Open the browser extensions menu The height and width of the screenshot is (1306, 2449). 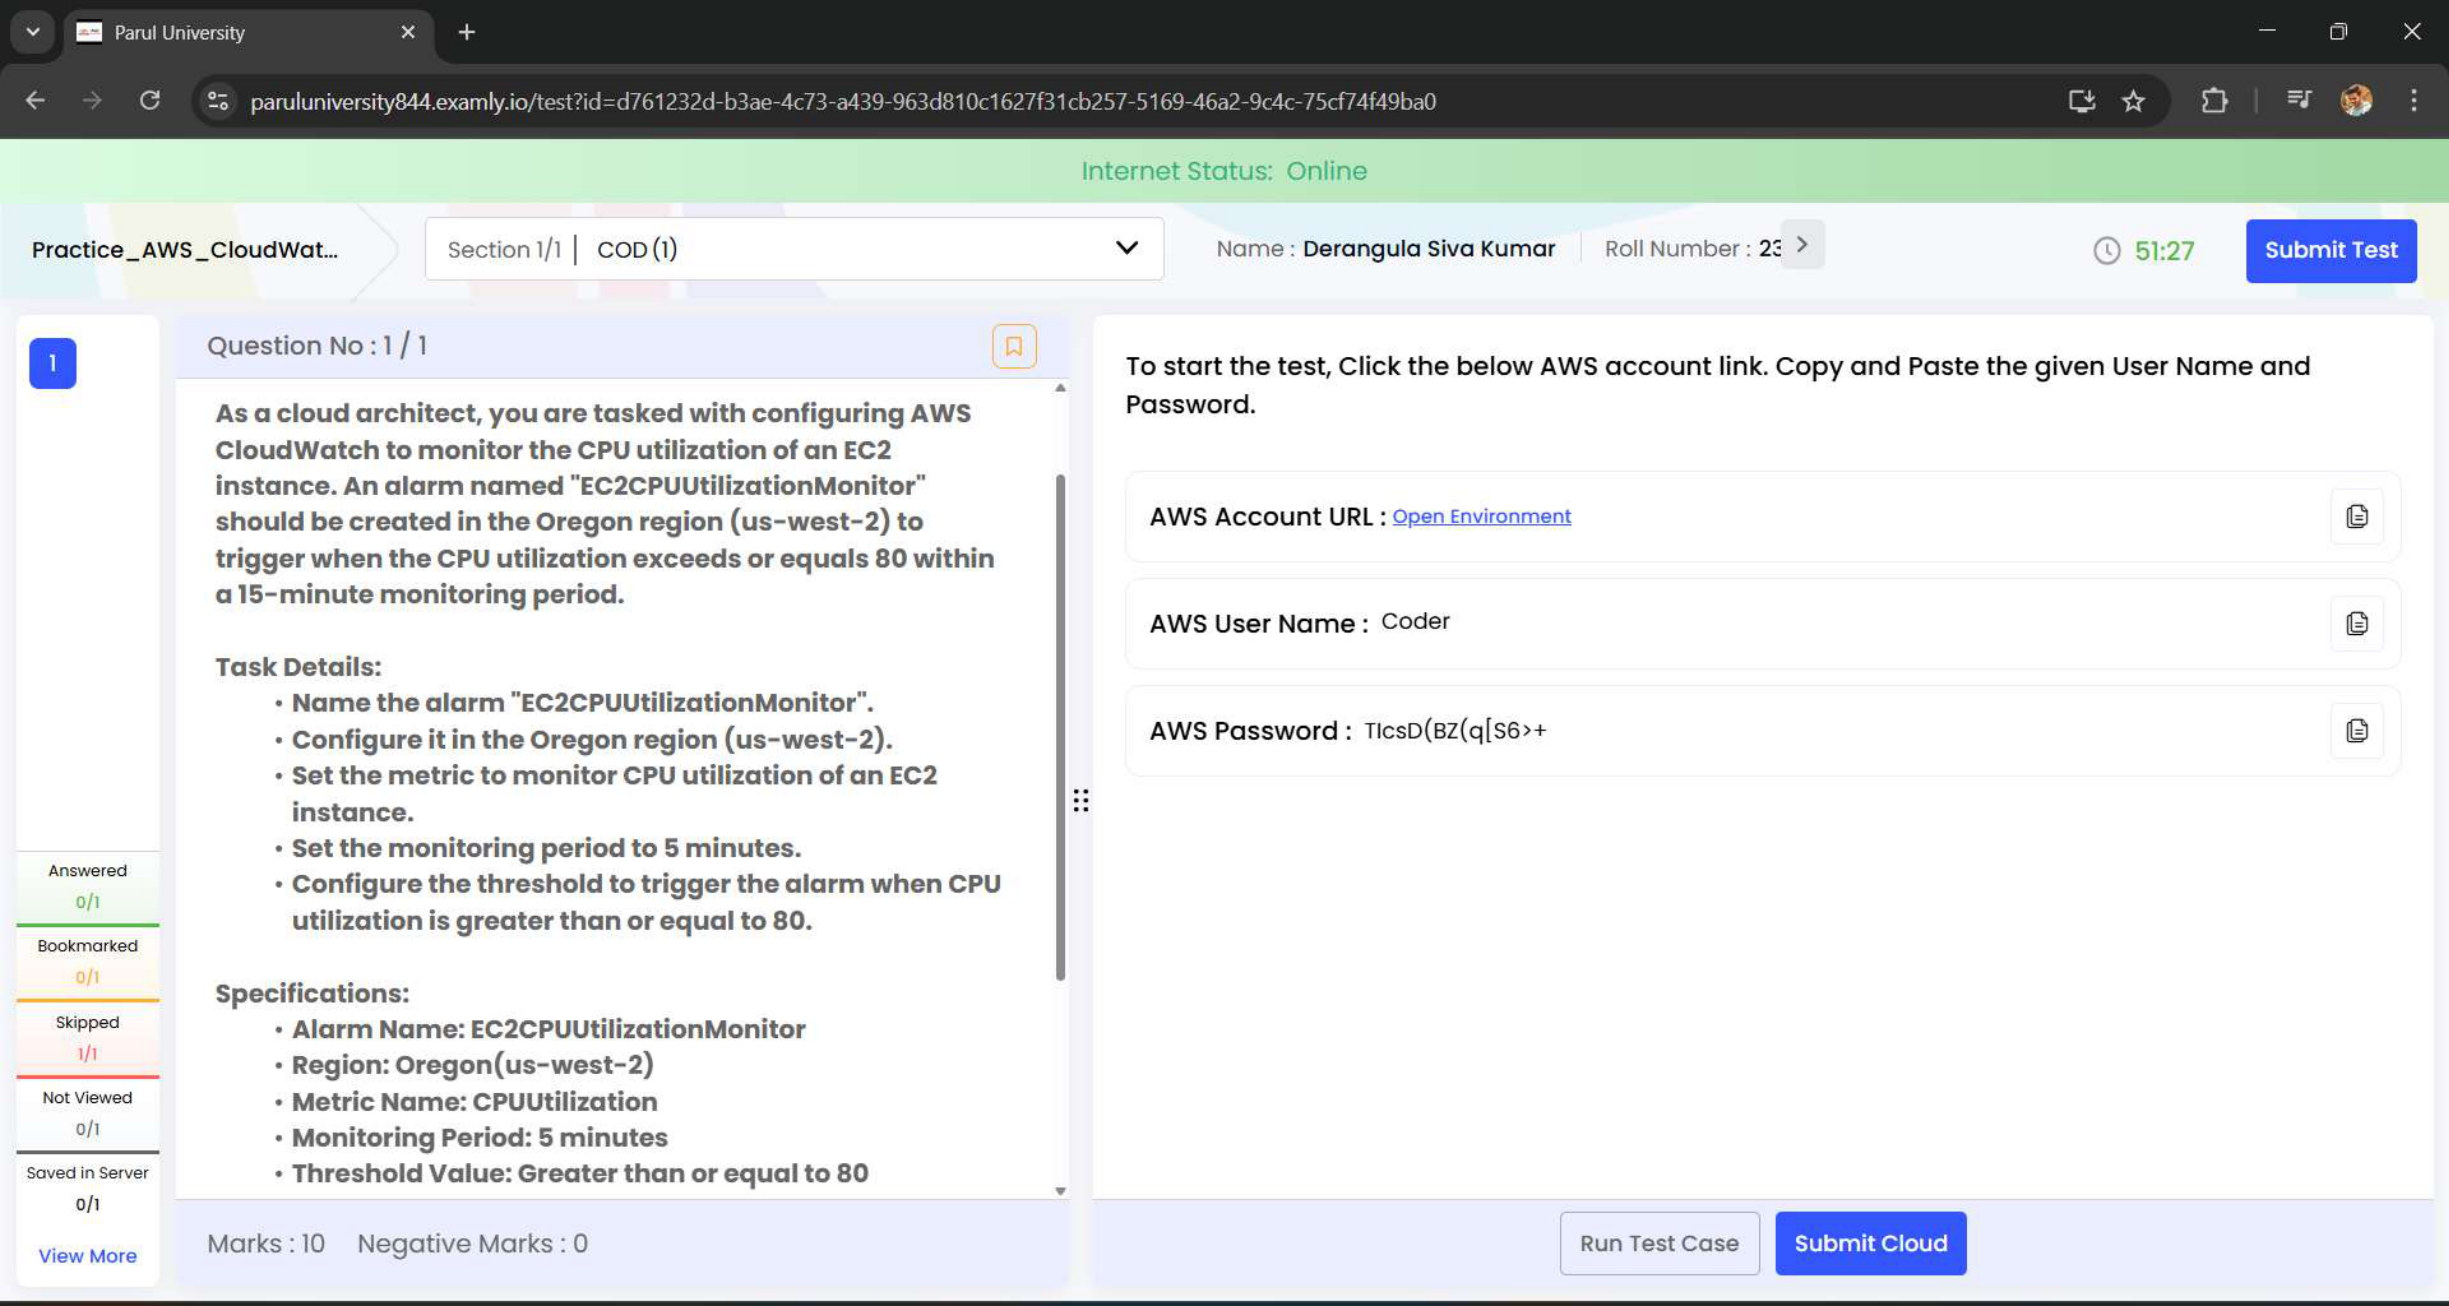(2214, 101)
